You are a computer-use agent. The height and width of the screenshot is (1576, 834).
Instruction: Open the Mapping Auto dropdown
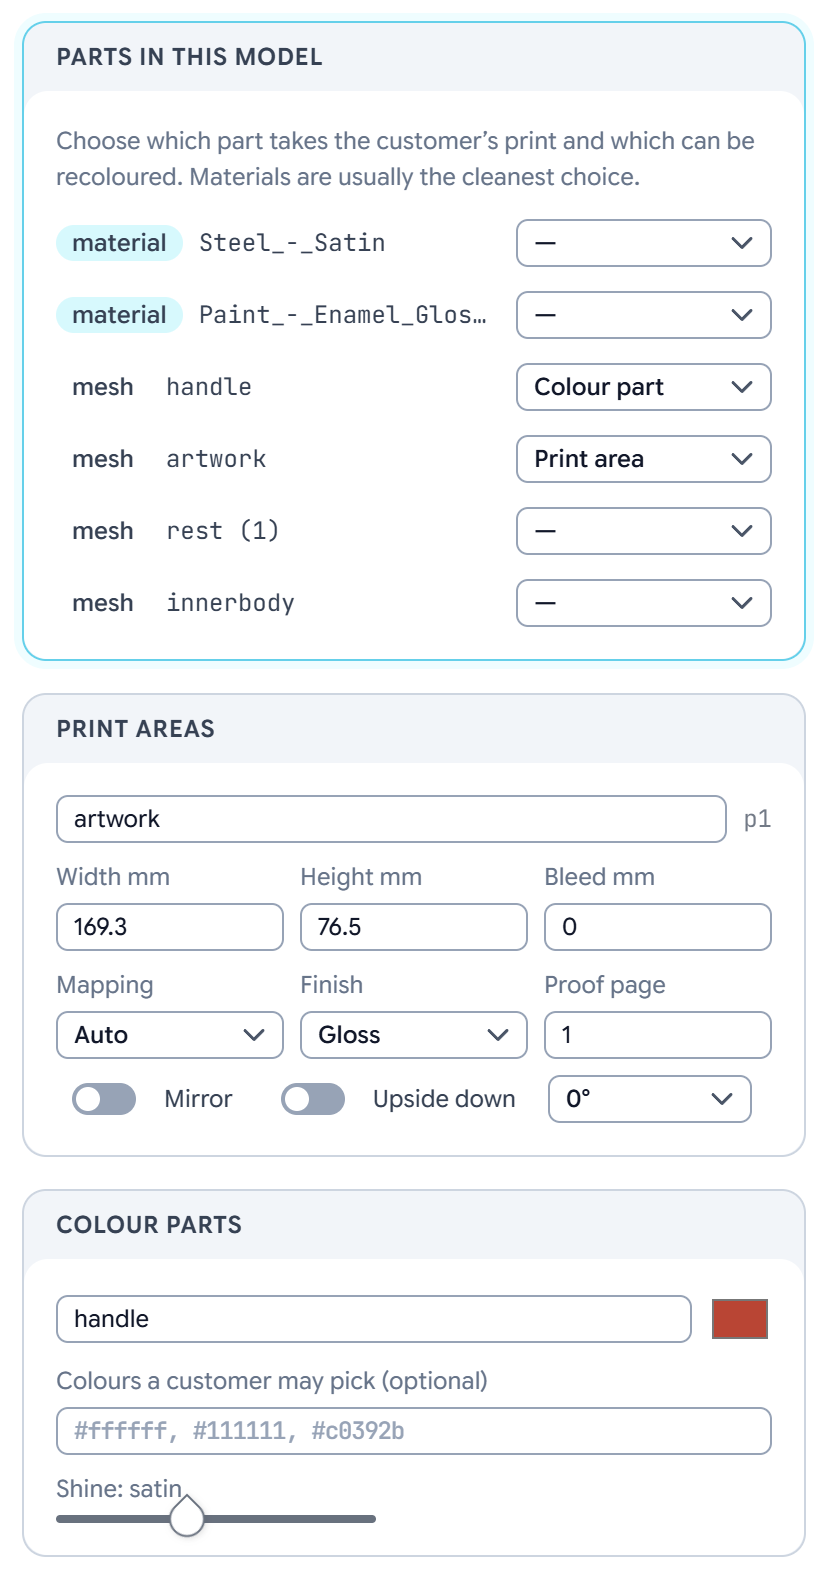pyautogui.click(x=170, y=1035)
